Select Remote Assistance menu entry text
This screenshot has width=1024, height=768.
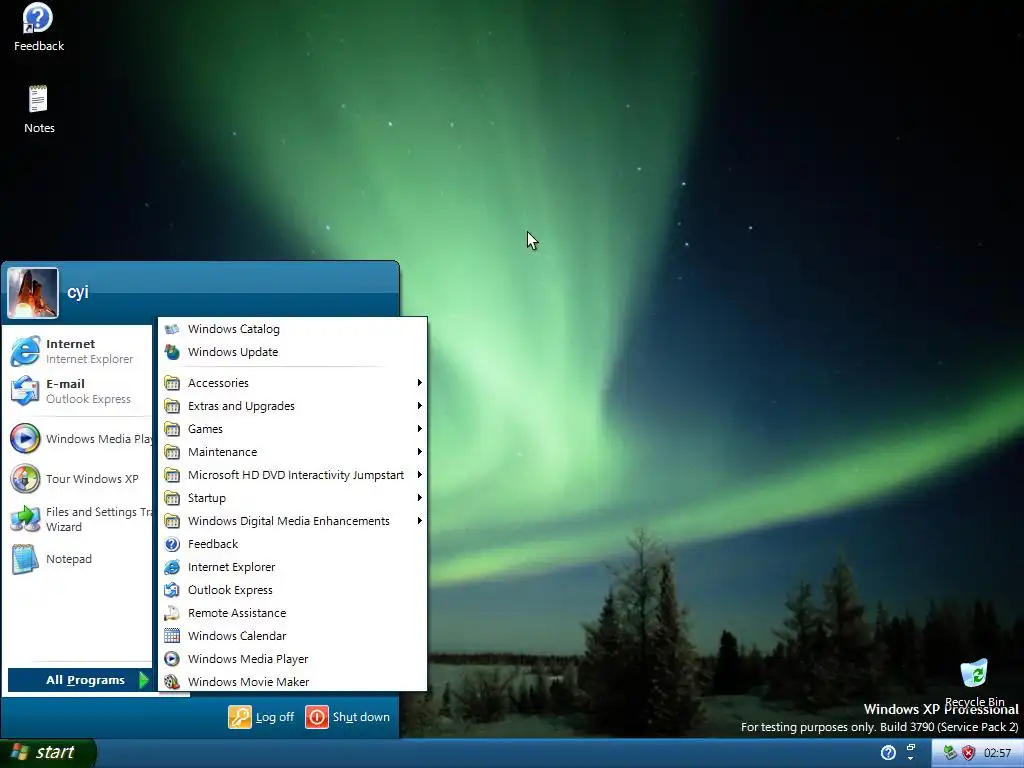(x=237, y=613)
